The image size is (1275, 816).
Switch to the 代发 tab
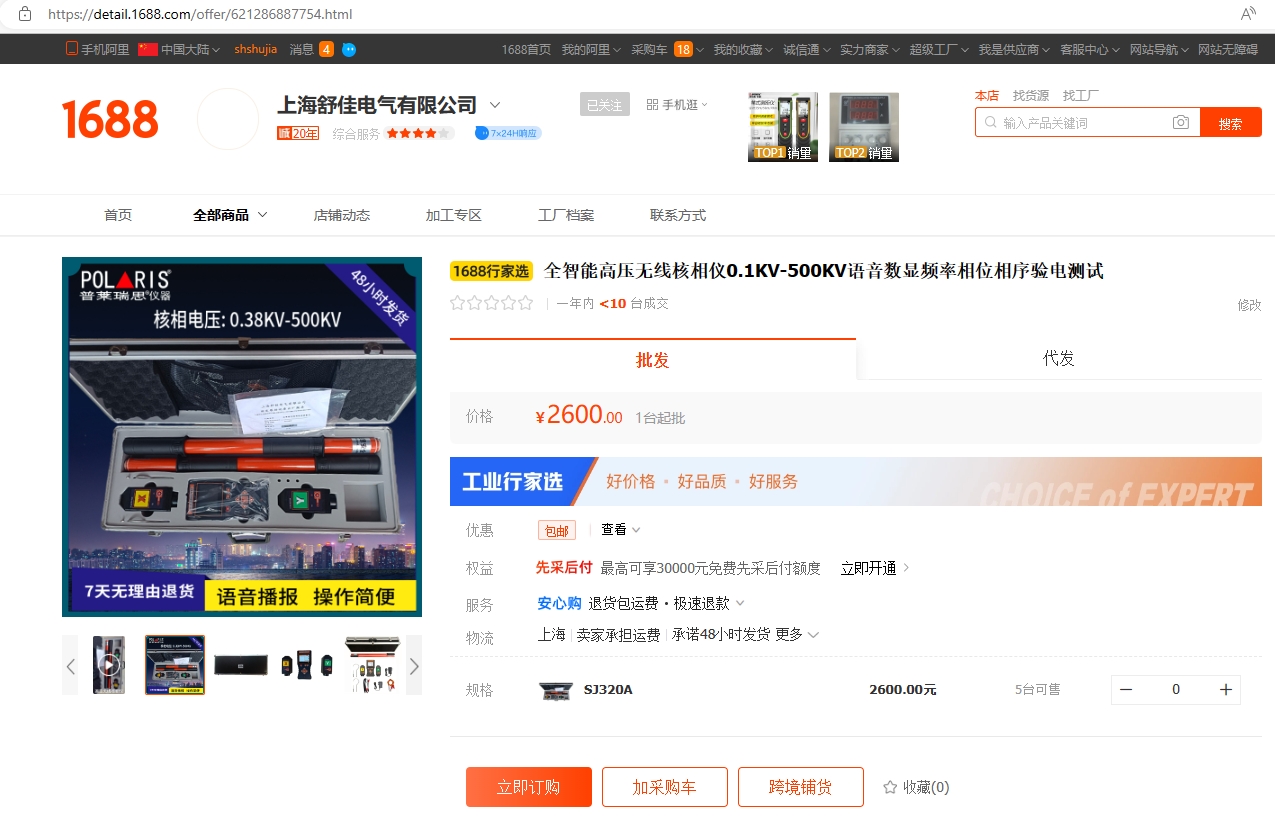pos(1057,358)
